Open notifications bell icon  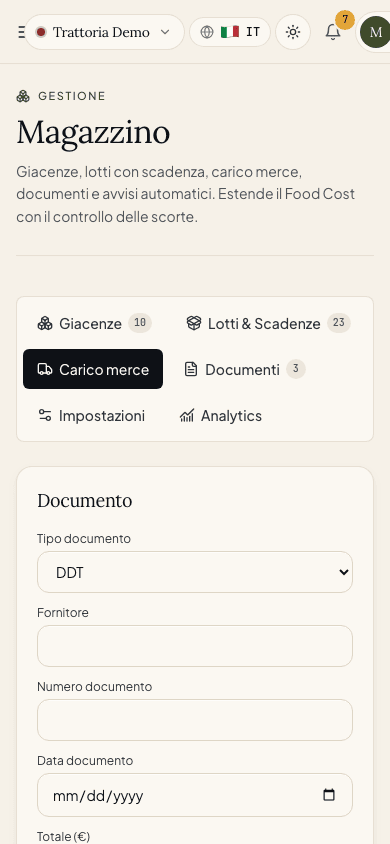pyautogui.click(x=333, y=32)
